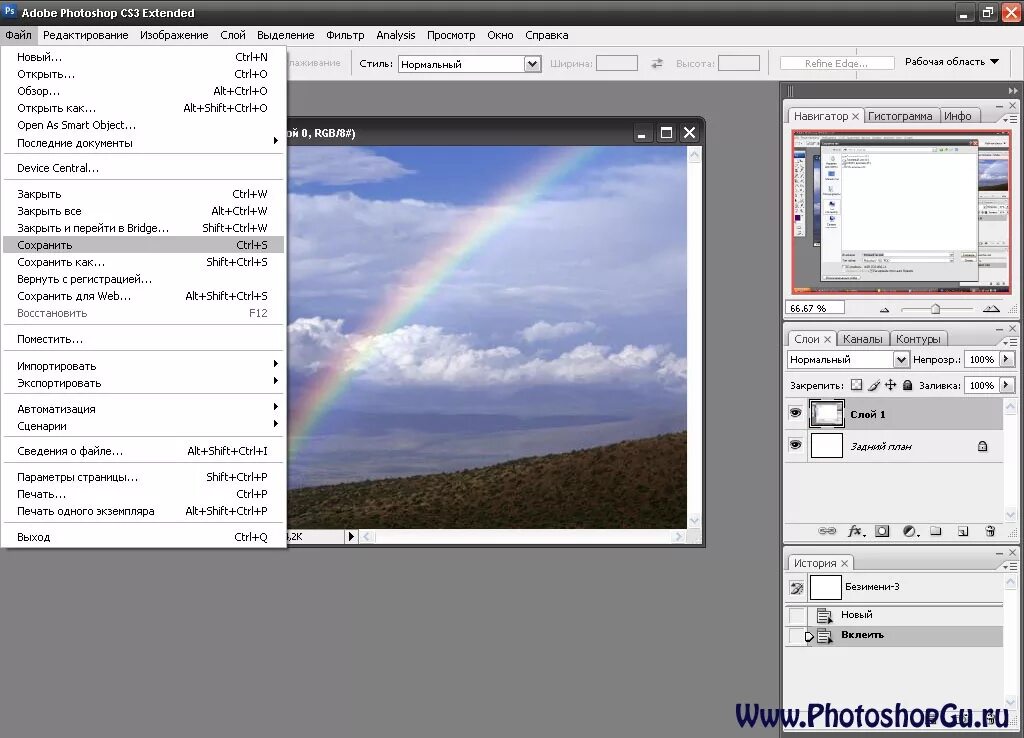Expand the Сценарии submenu

pos(276,423)
